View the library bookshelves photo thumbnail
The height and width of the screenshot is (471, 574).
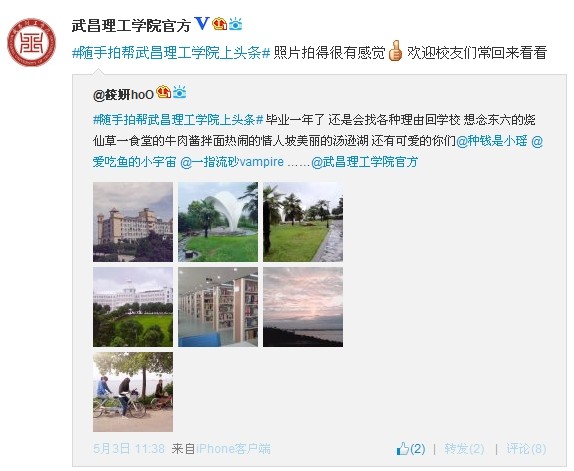click(218, 307)
